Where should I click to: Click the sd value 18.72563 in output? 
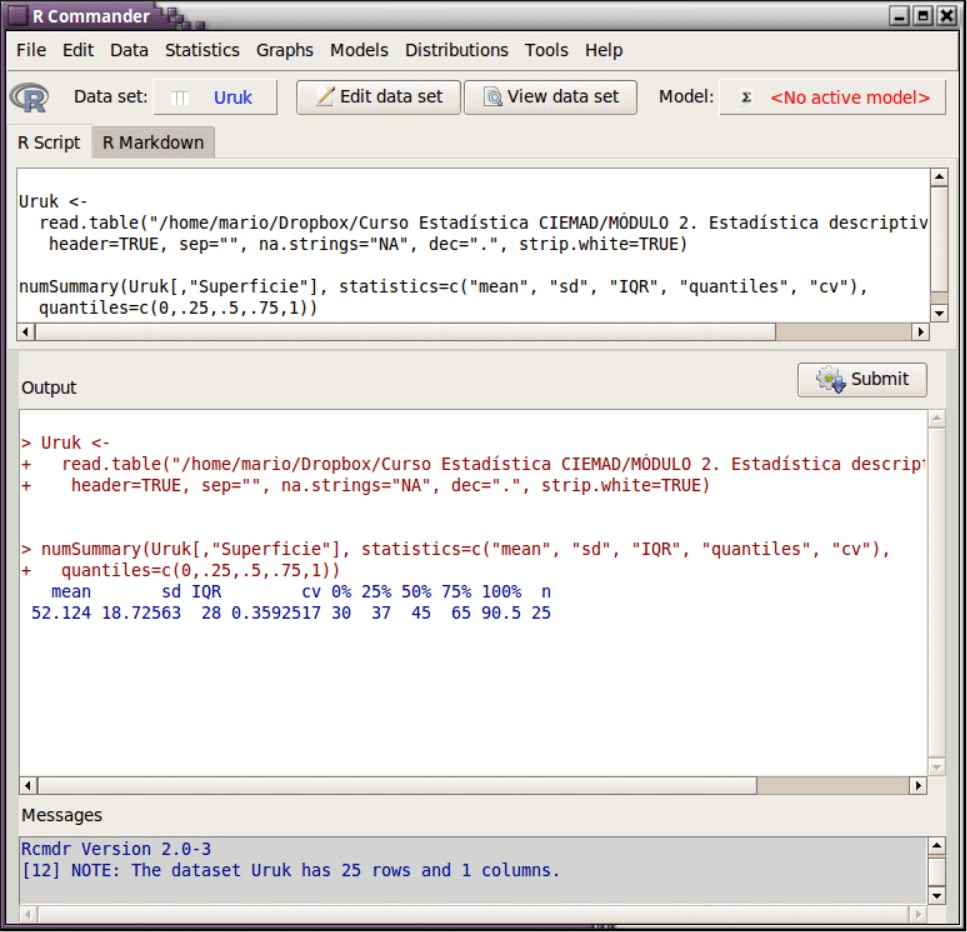(x=141, y=612)
